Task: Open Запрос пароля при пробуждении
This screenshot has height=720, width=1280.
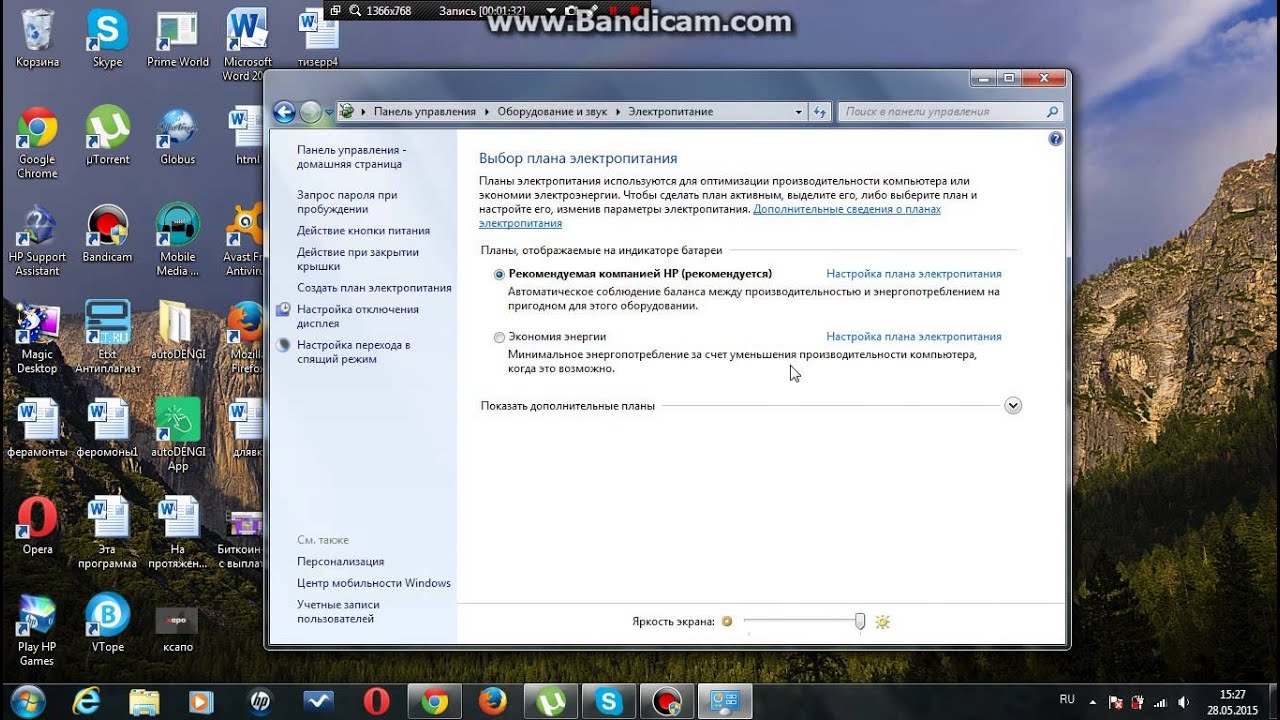Action: point(347,202)
